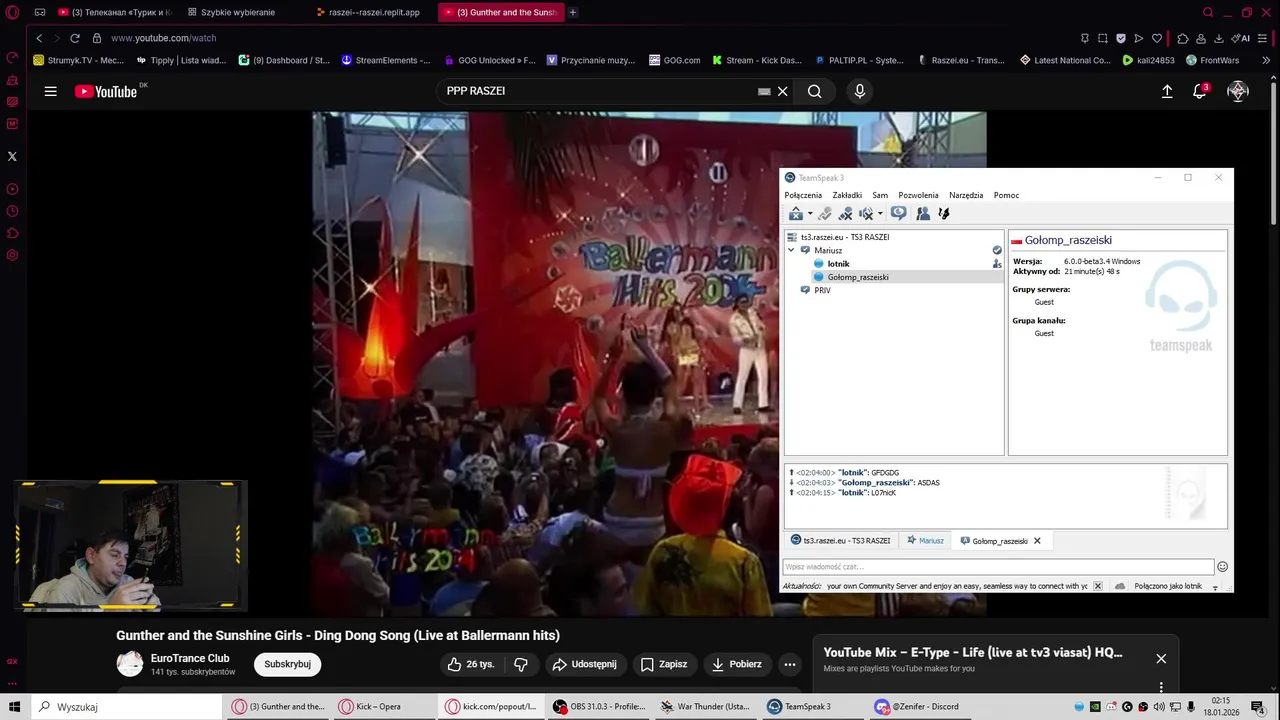This screenshot has height=720, width=1280.
Task: Reload the page with browser refresh icon
Action: point(74,38)
